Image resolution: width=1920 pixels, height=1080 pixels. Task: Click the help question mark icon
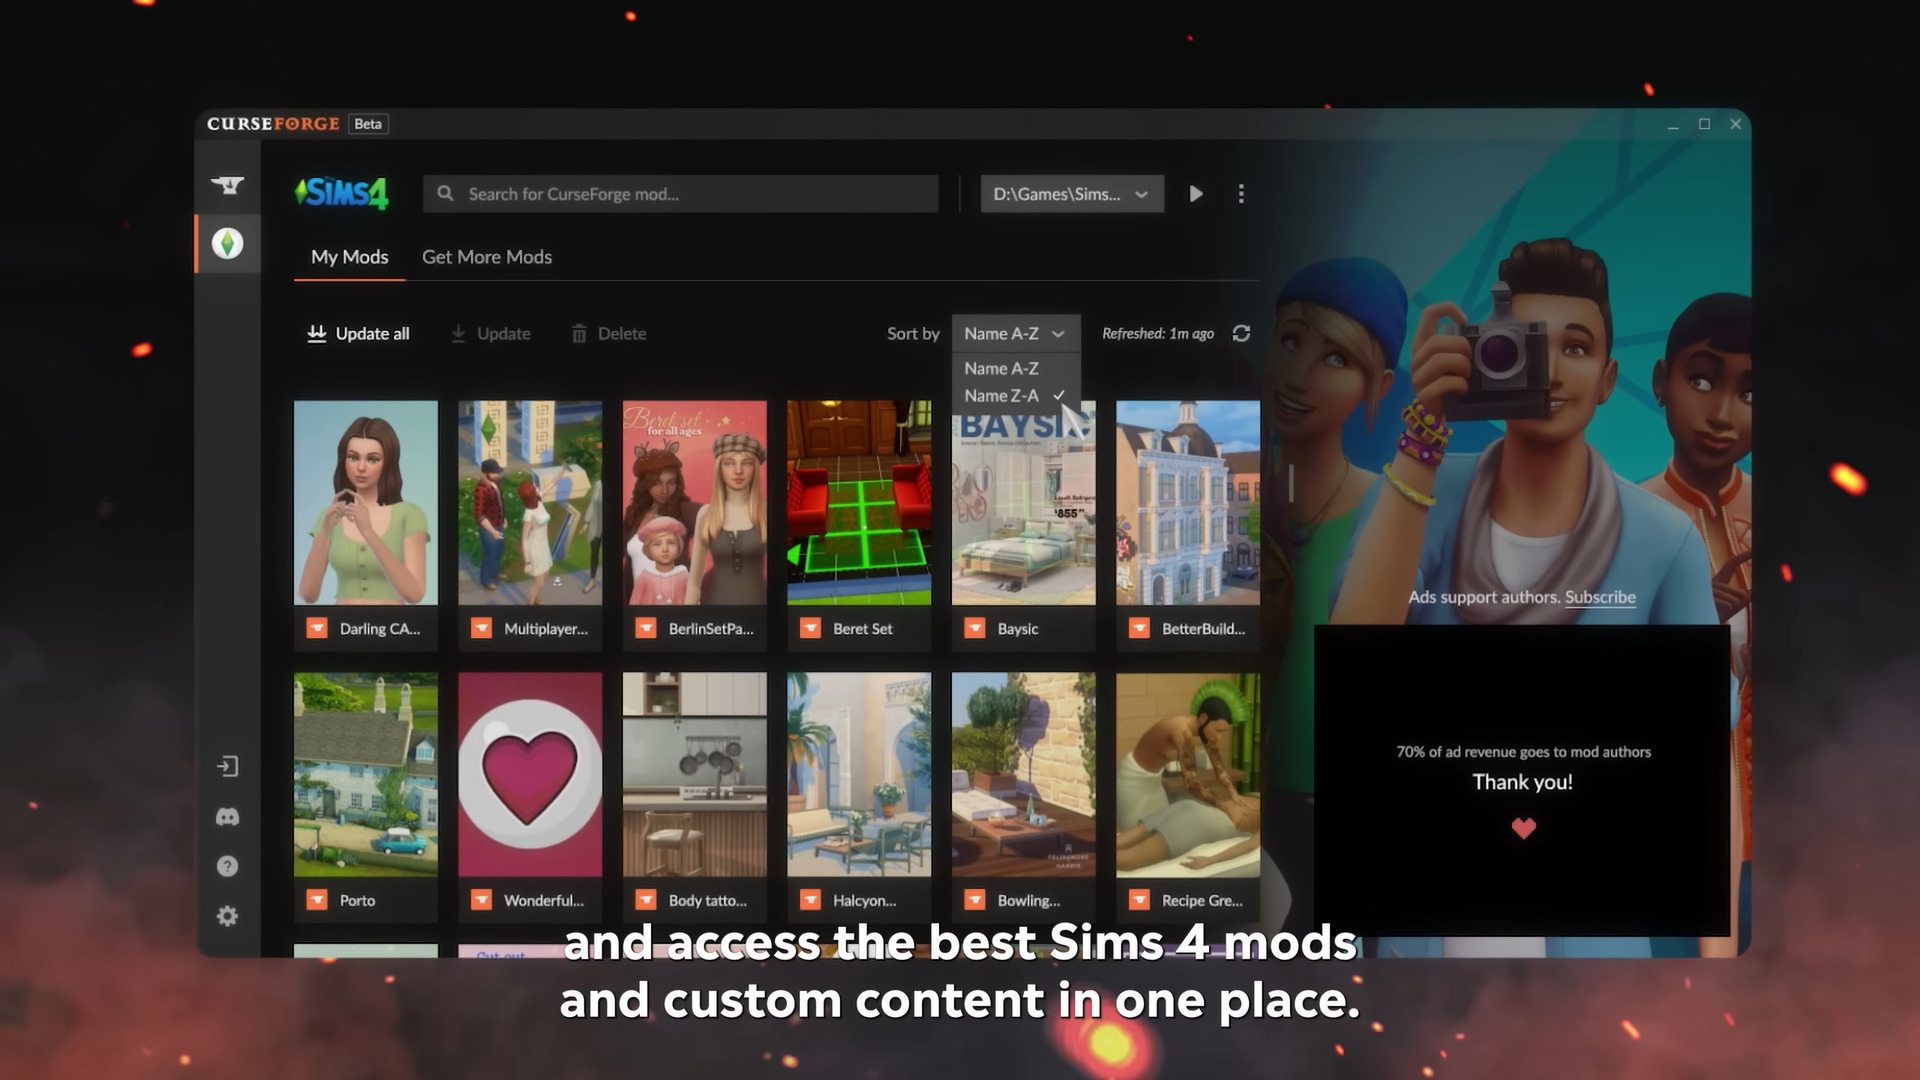point(227,866)
